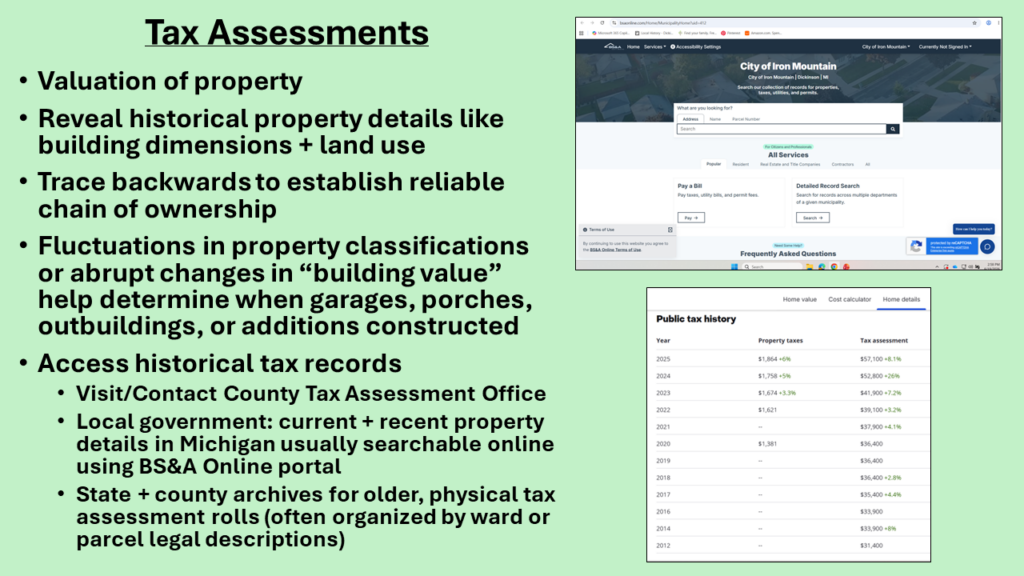Click the Windows taskbar search box
Image resolution: width=1024 pixels, height=576 pixels.
coord(773,266)
